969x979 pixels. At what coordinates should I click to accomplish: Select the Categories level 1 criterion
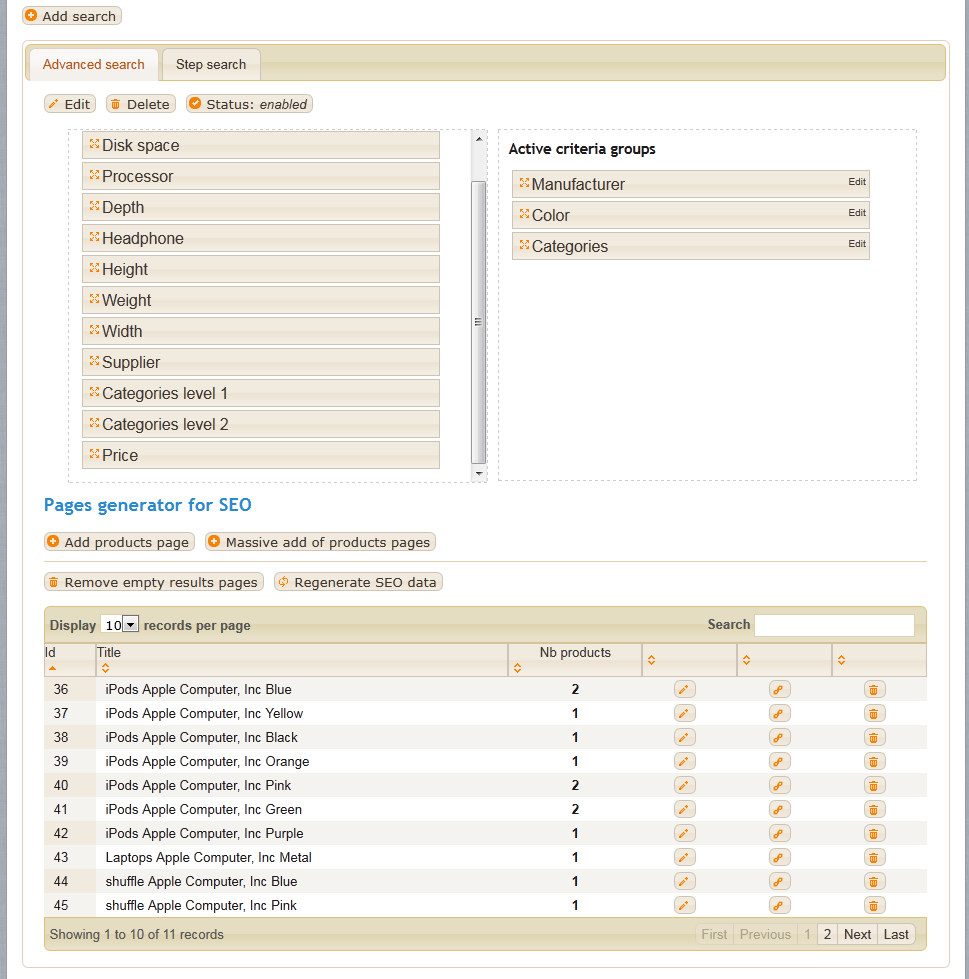tap(261, 393)
